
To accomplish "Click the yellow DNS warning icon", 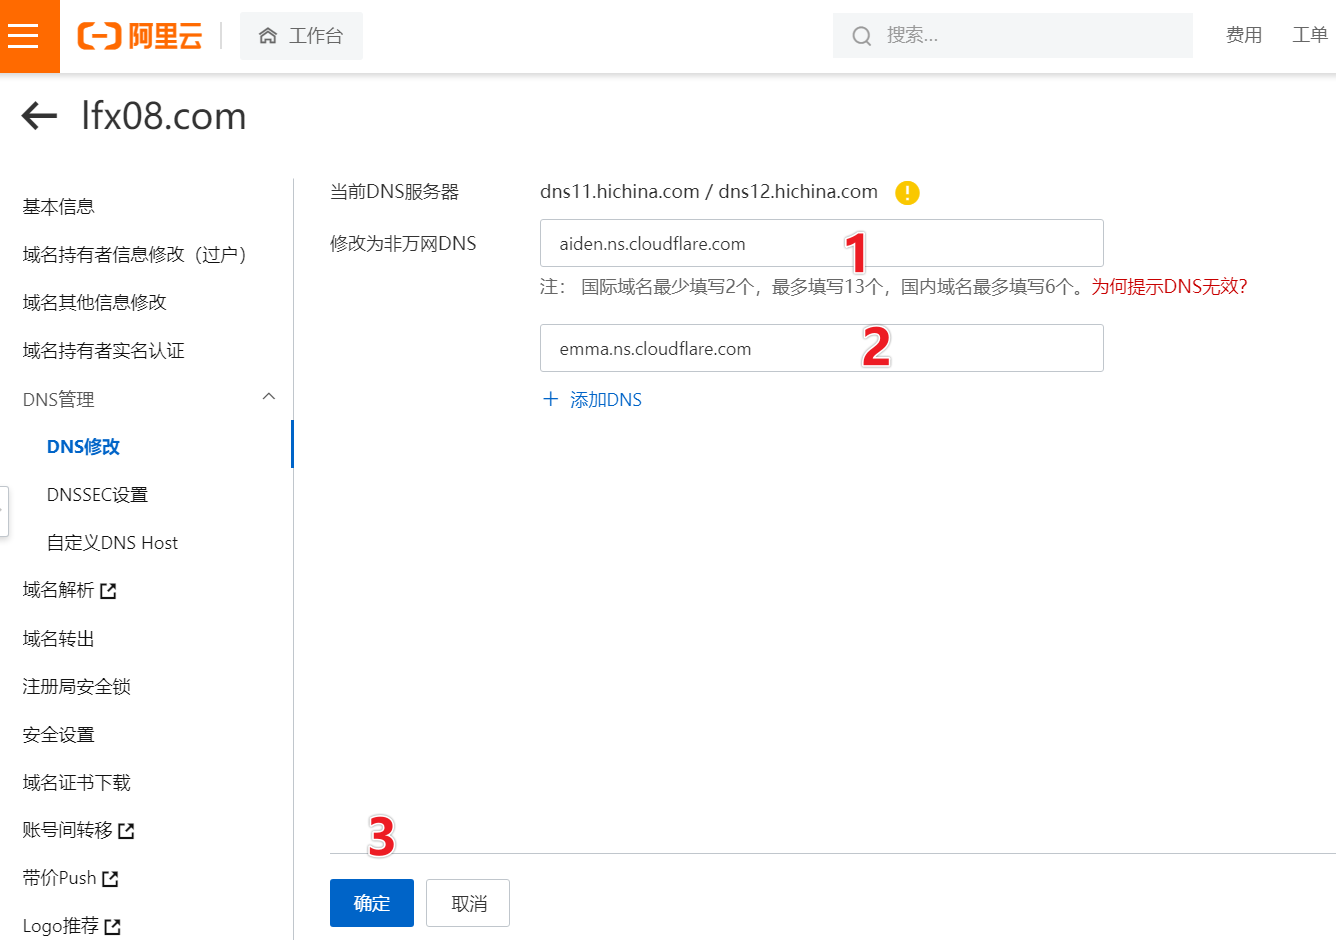I will 907,192.
